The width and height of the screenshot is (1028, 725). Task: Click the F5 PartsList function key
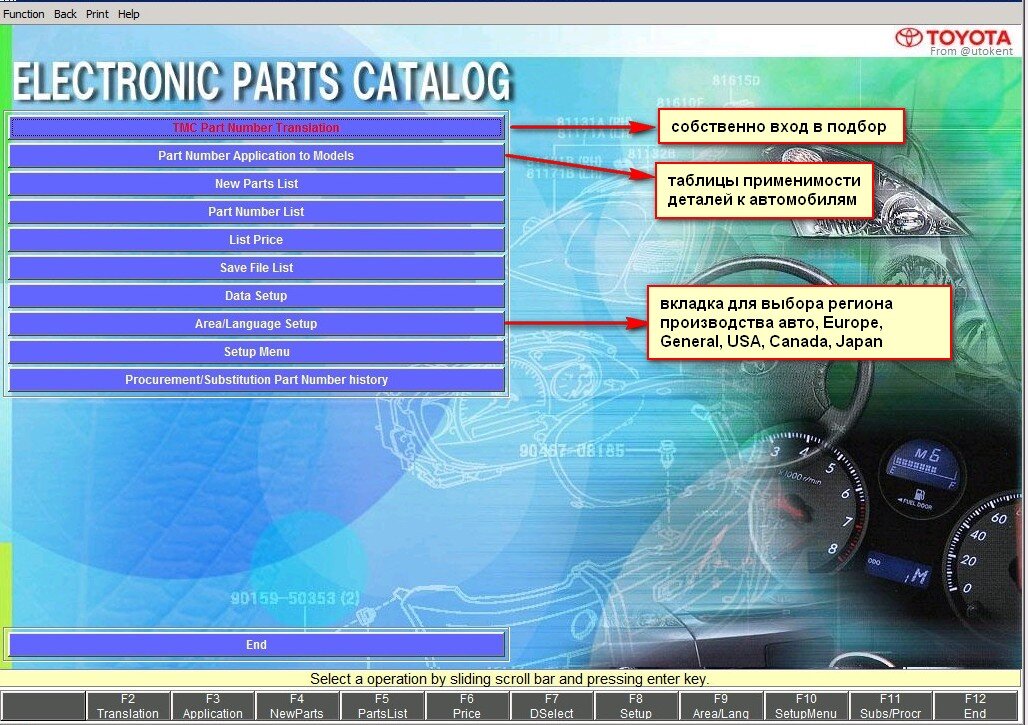pyautogui.click(x=382, y=707)
